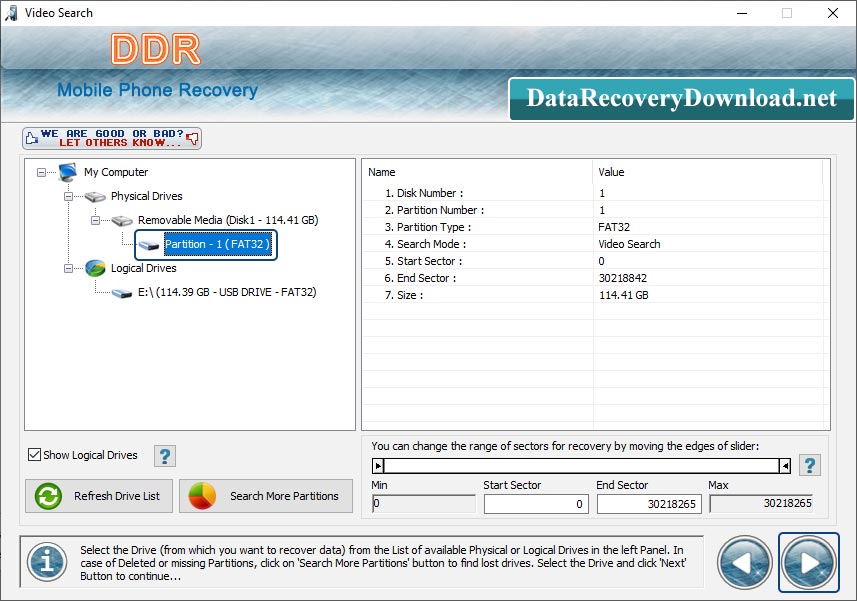The width and height of the screenshot is (857, 601).
Task: Click the '114.41 GB' value cell
Action: pos(624,294)
